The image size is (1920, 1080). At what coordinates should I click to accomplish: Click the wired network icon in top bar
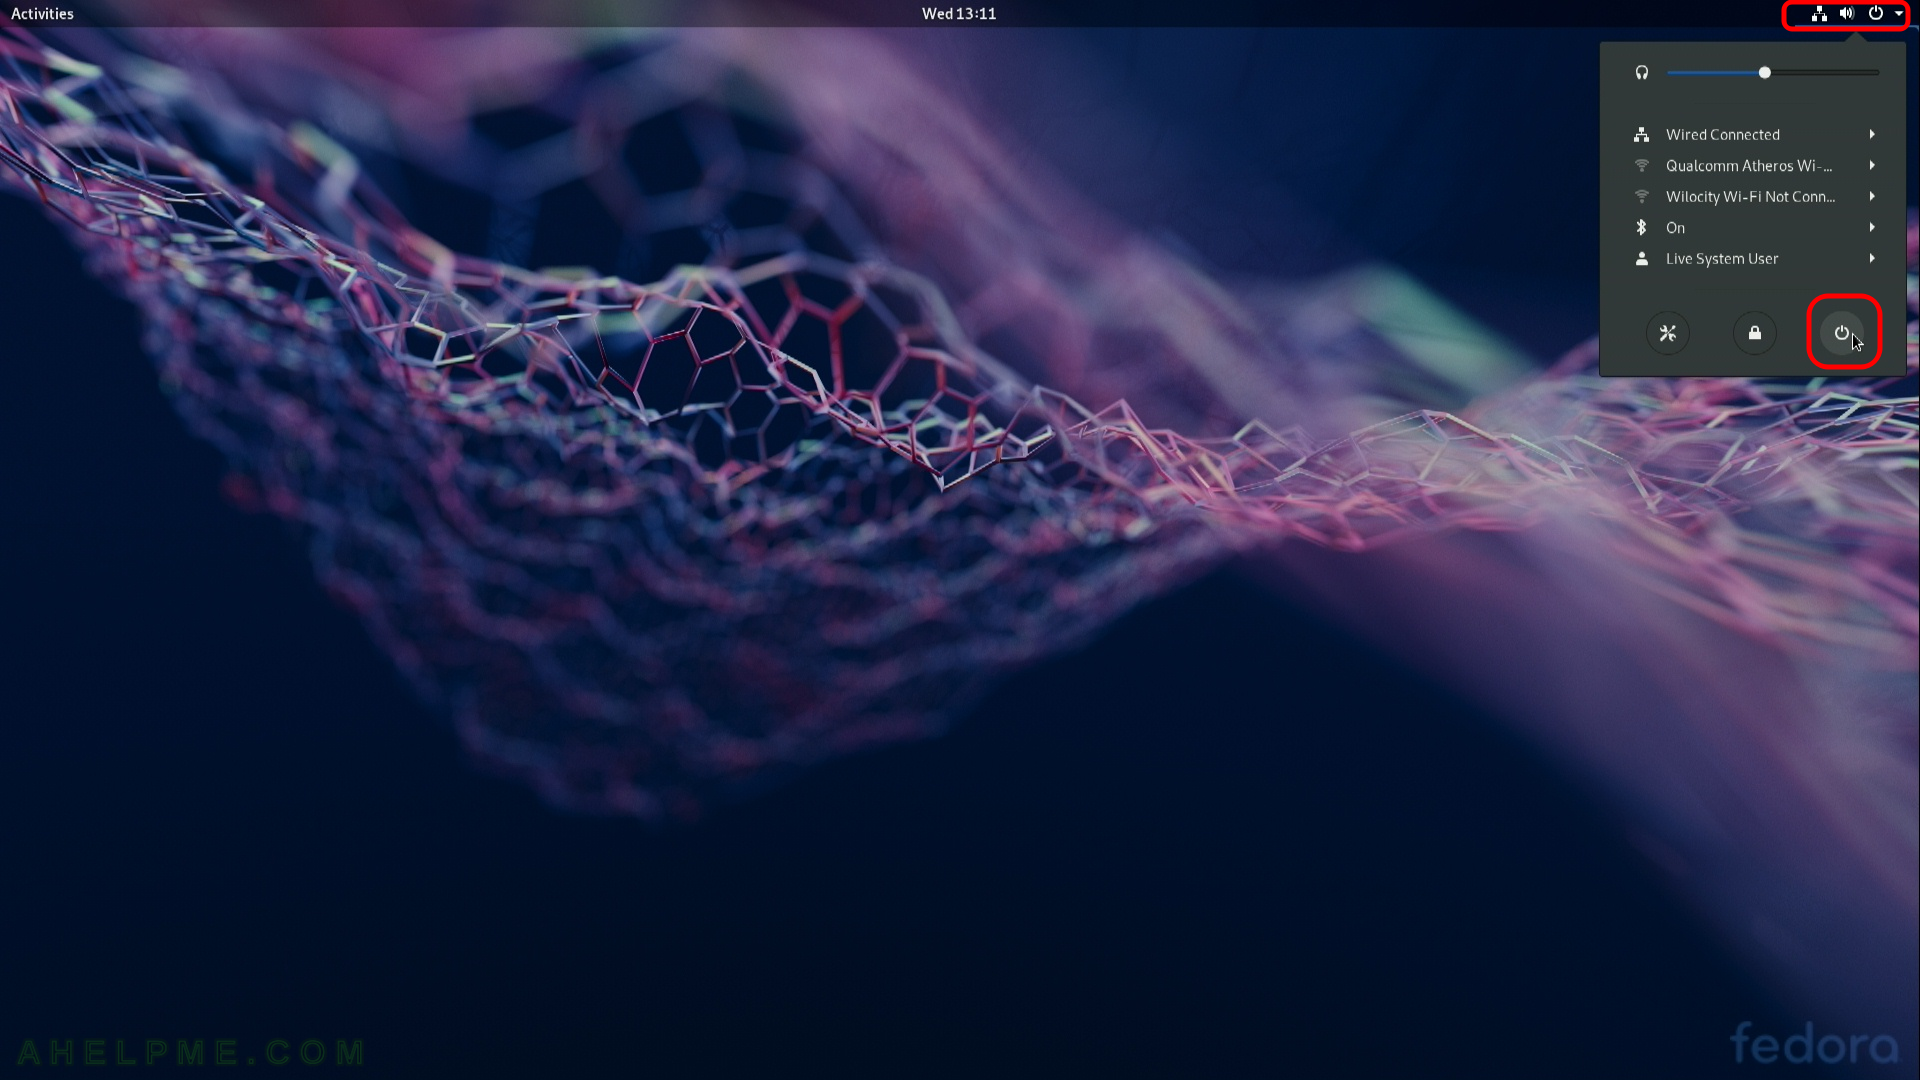pos(1819,14)
